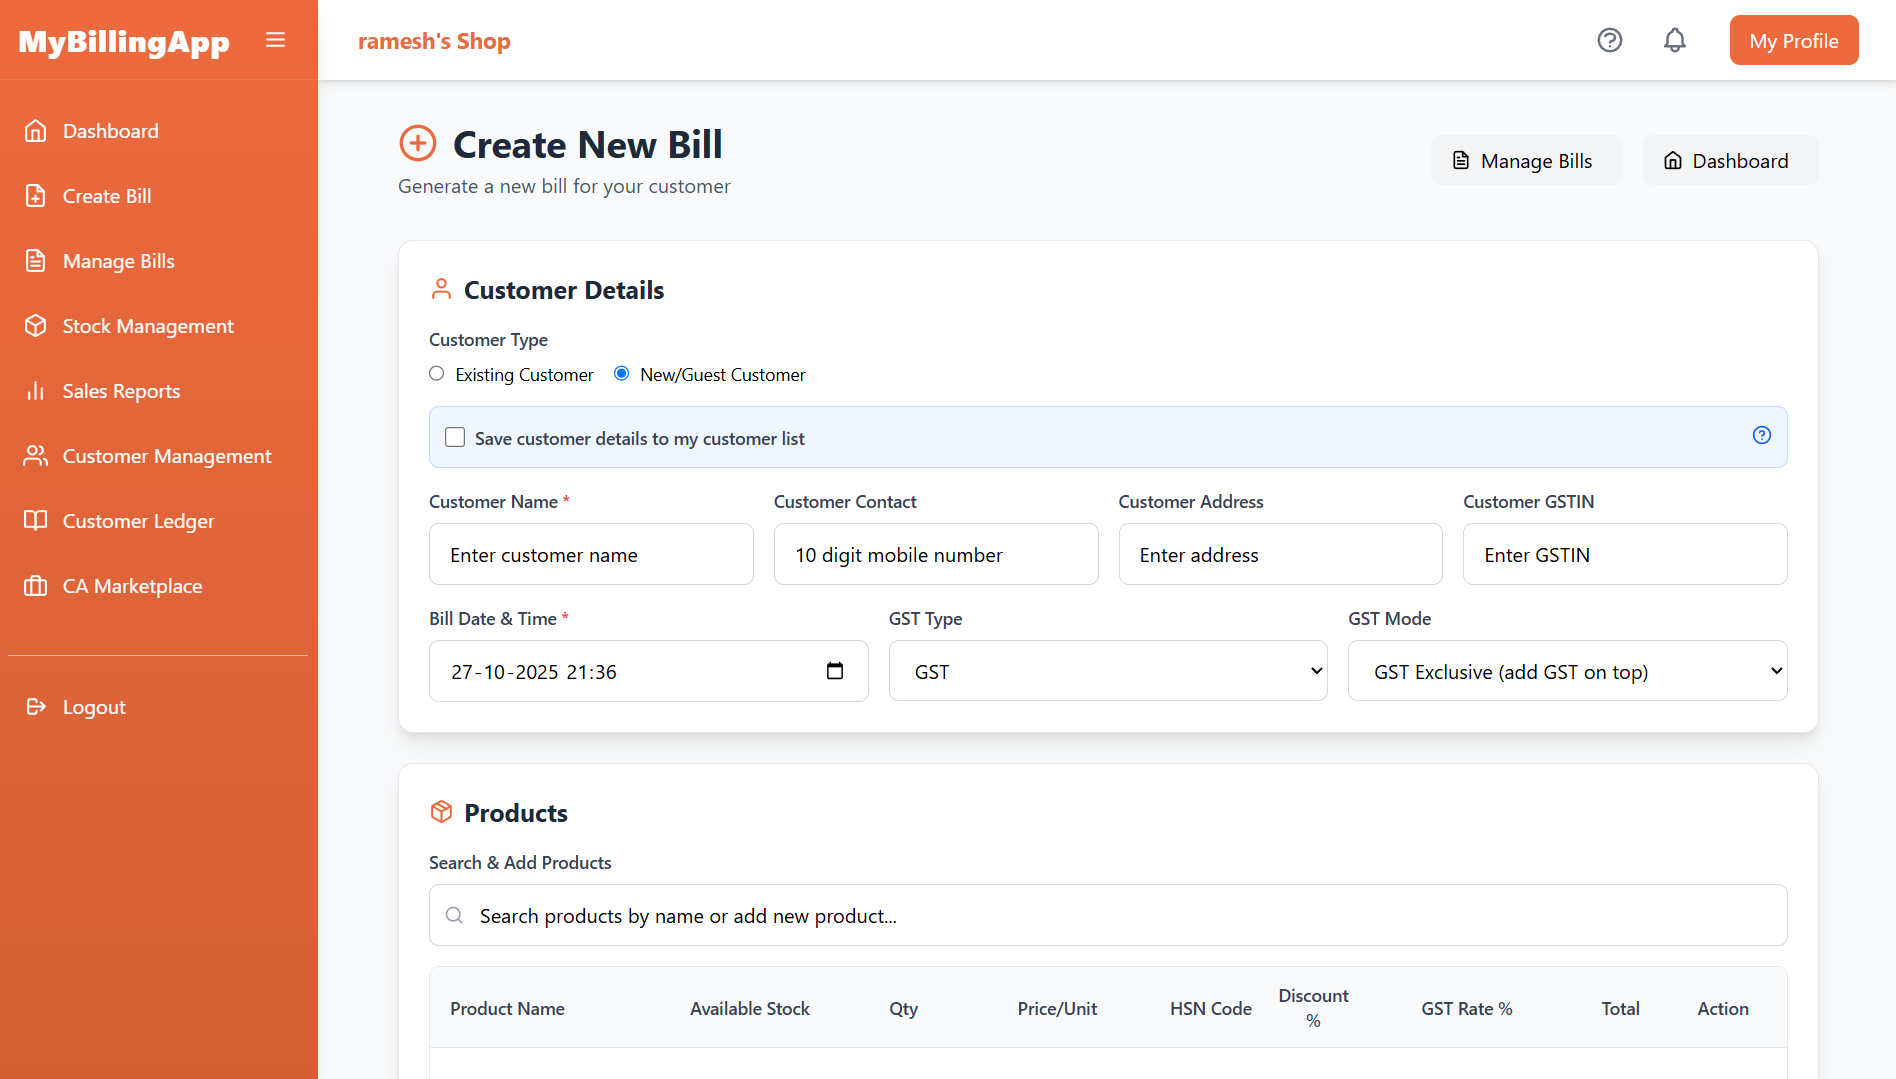Open Customer Ledger via the book icon
Viewport: 1896px width, 1079px height.
[x=36, y=520]
